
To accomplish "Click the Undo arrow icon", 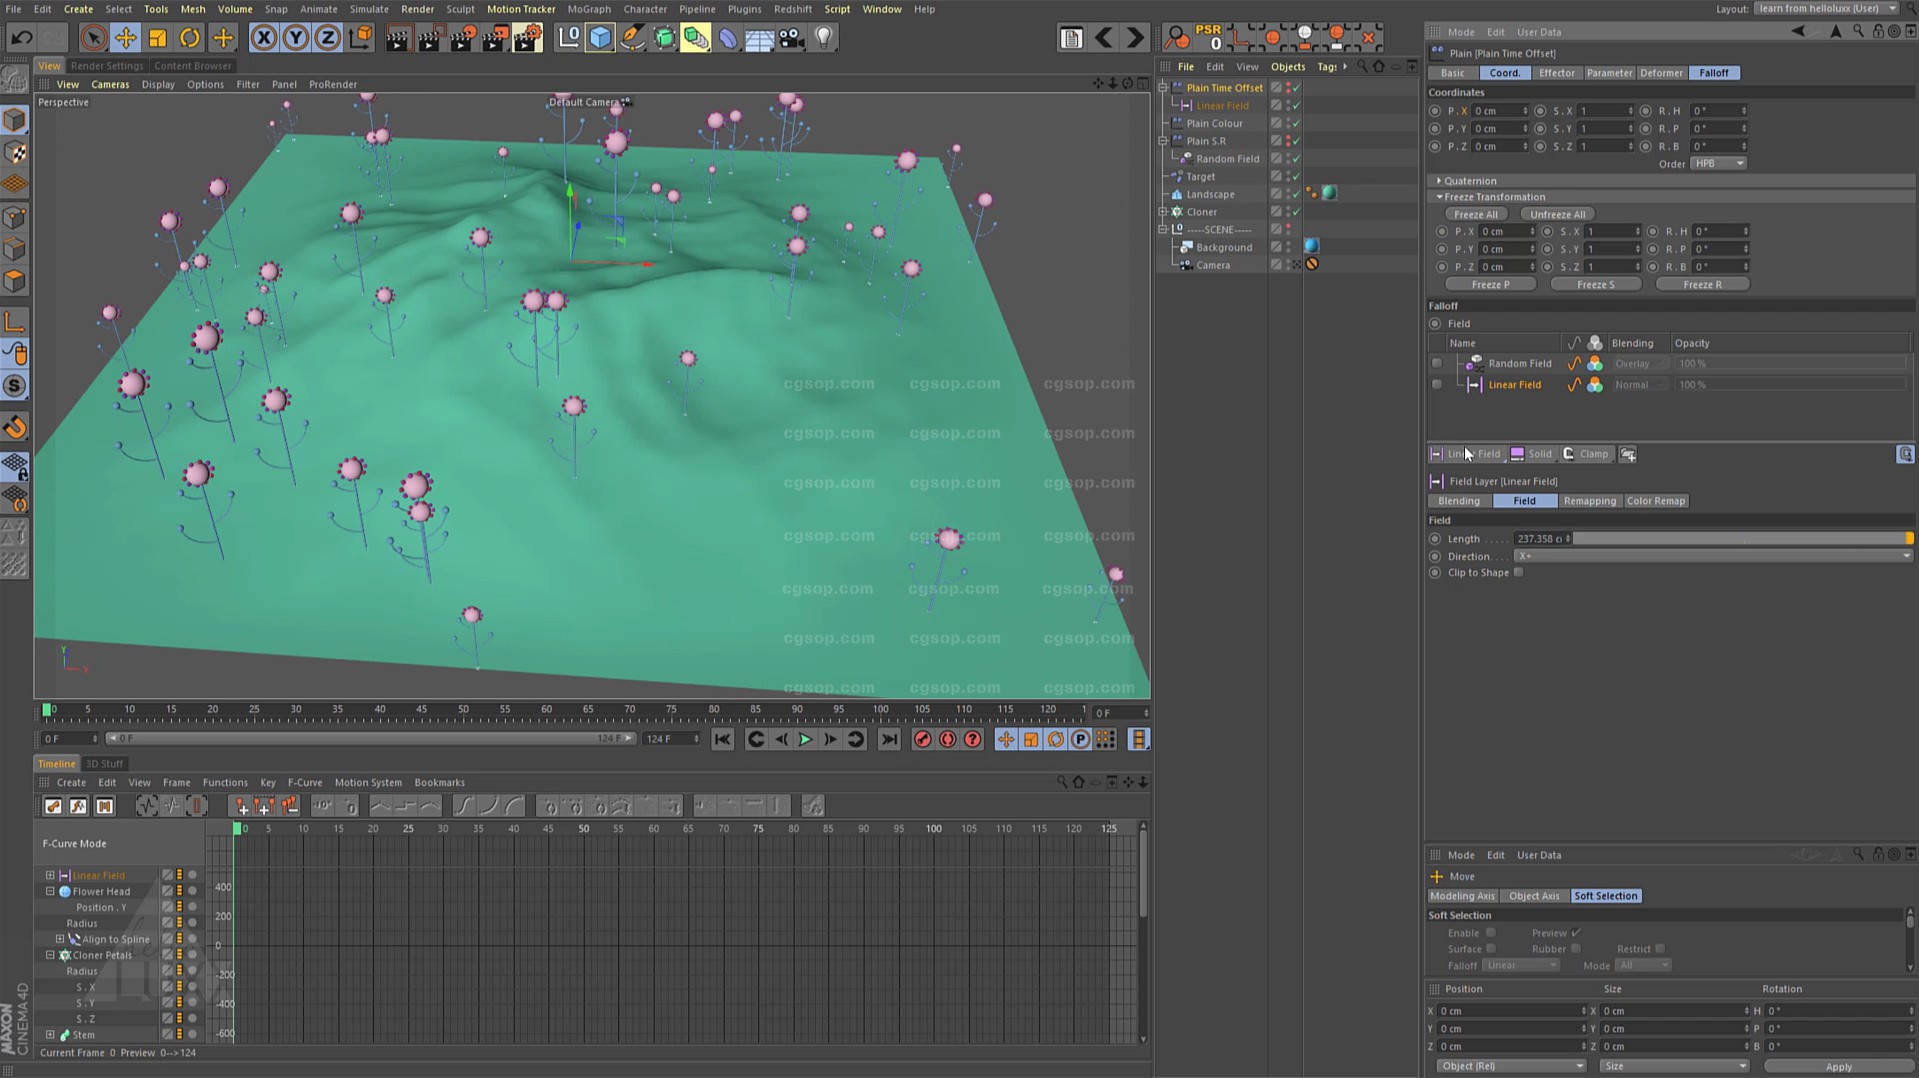I will point(21,38).
